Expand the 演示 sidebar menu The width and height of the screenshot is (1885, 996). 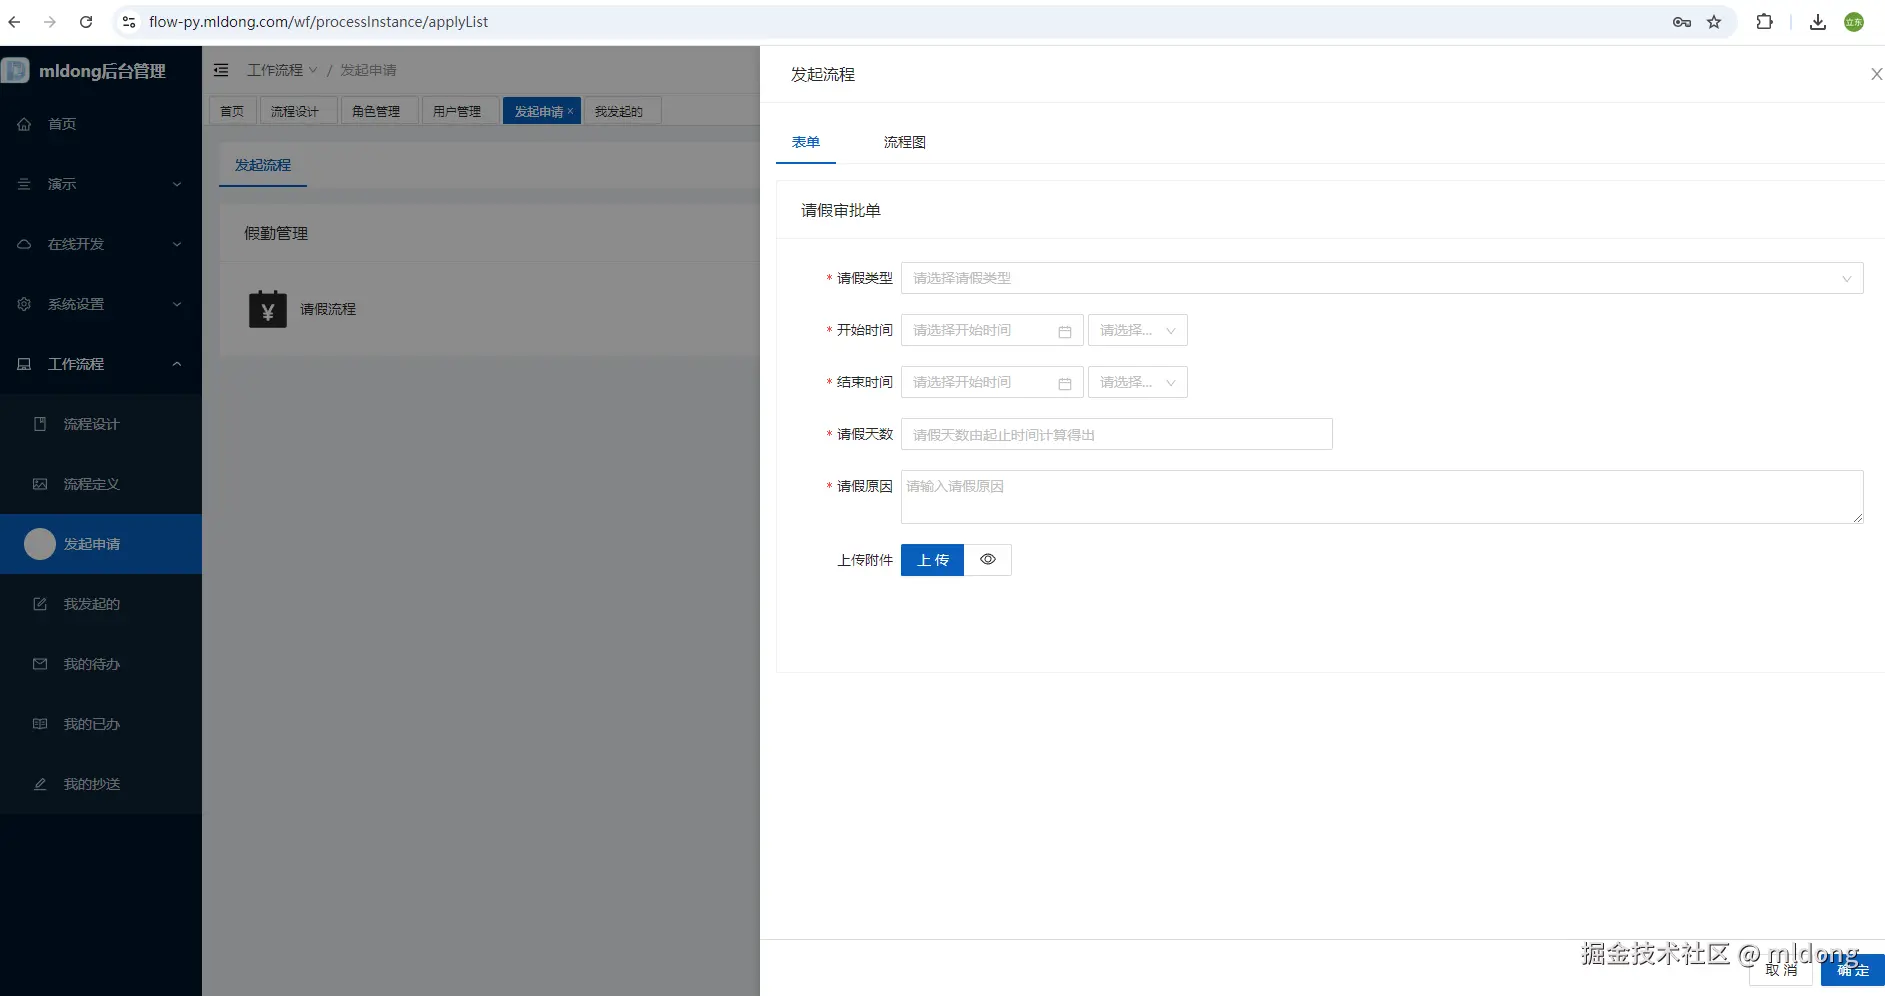click(x=101, y=184)
